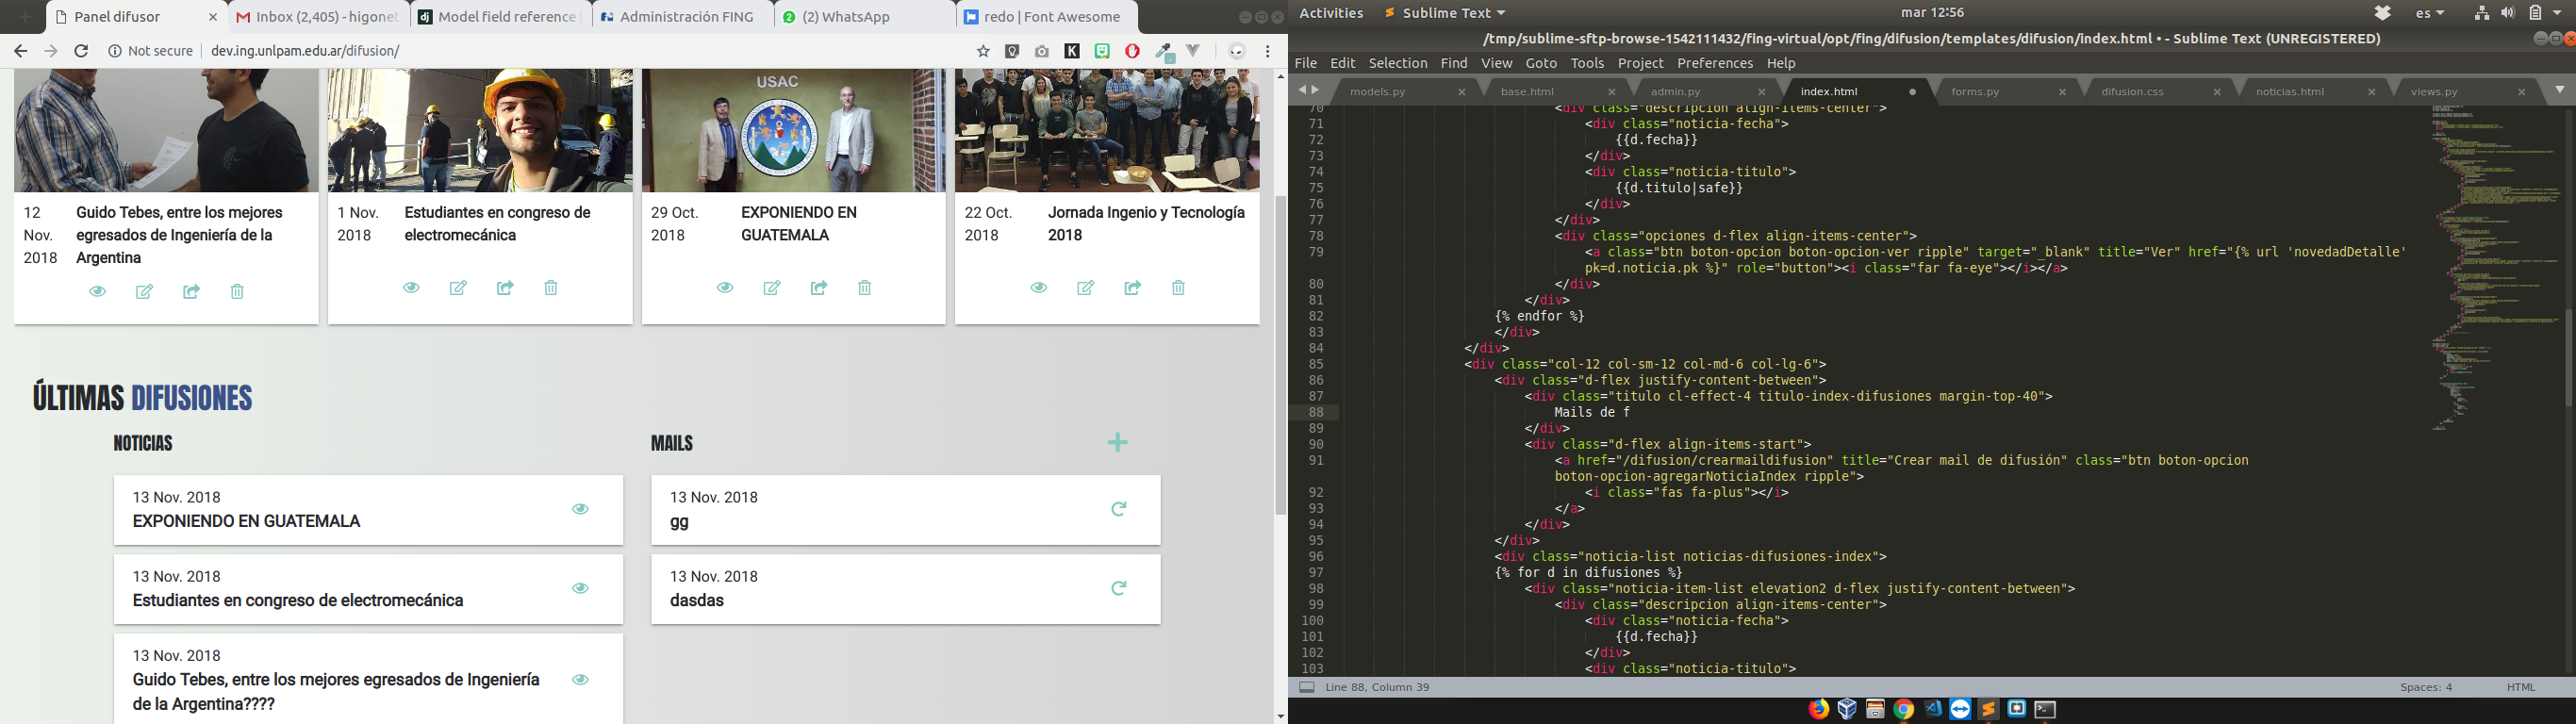Click the plus icon beside MAILS heading
Image resolution: width=2576 pixels, height=724 pixels.
click(1117, 442)
